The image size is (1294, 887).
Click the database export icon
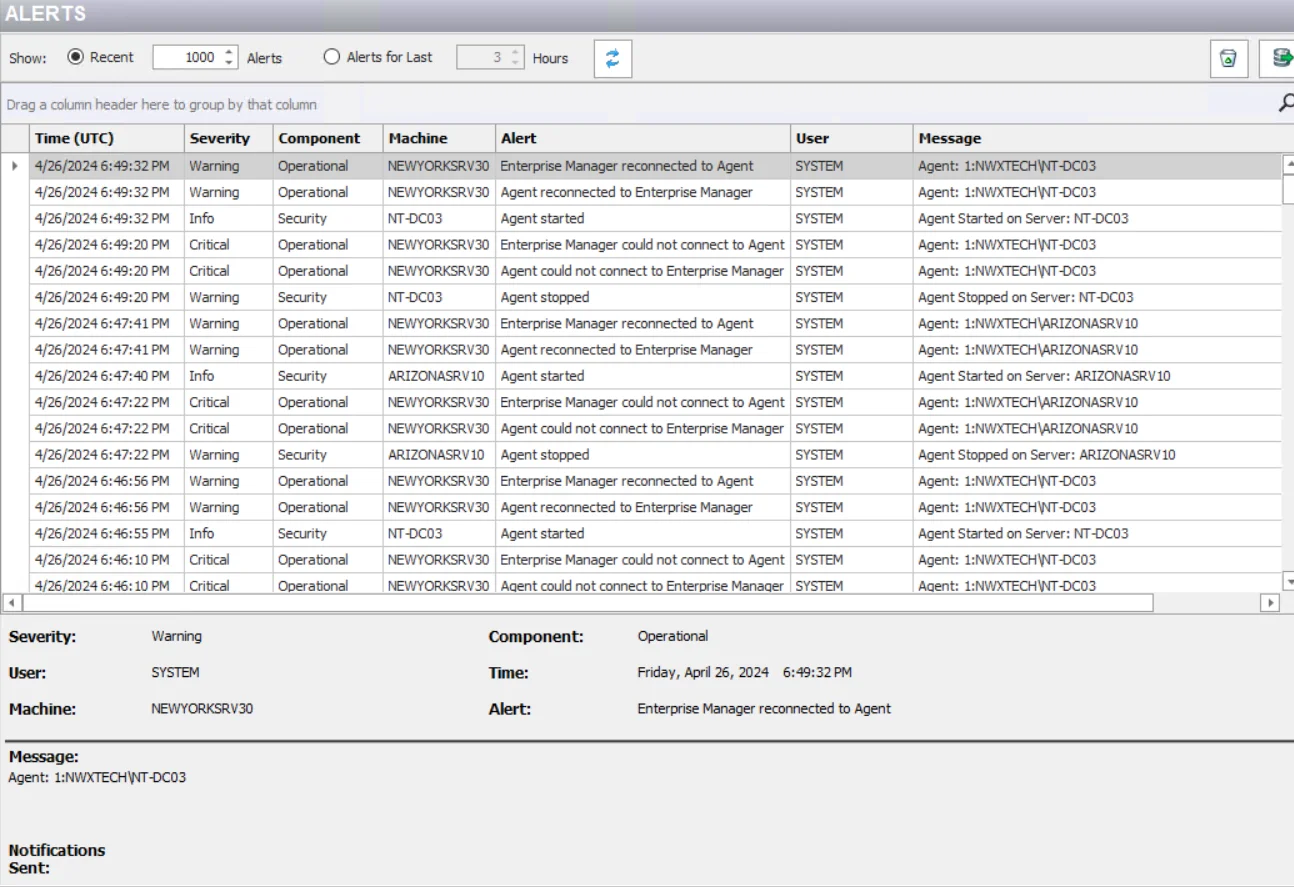pos(1278,58)
